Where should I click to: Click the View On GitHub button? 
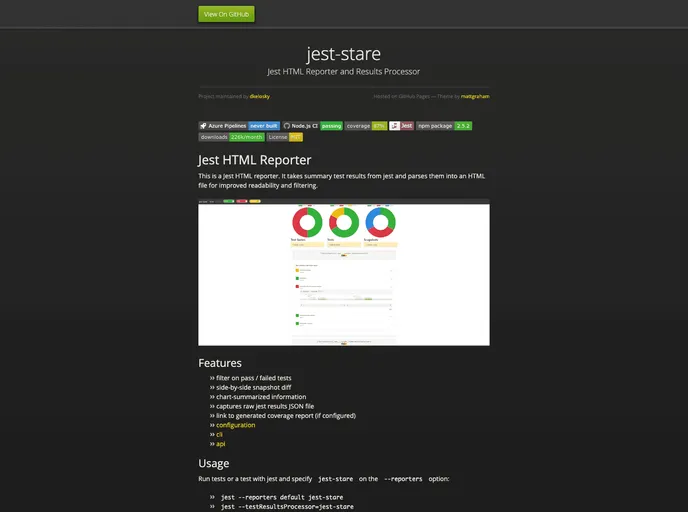click(226, 14)
